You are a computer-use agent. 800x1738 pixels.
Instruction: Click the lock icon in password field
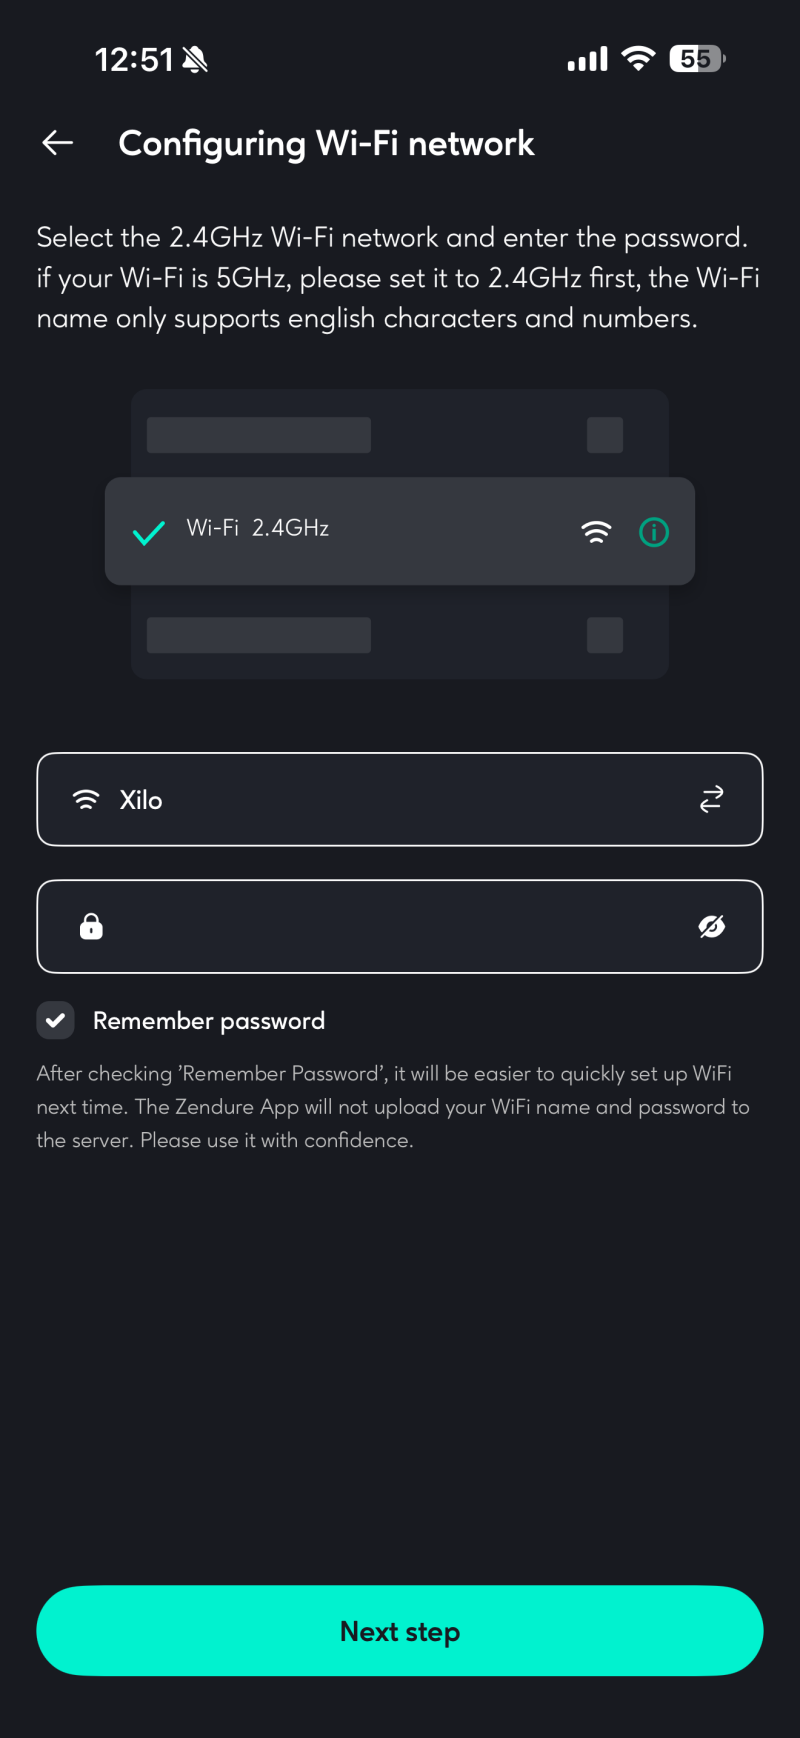pyautogui.click(x=91, y=927)
